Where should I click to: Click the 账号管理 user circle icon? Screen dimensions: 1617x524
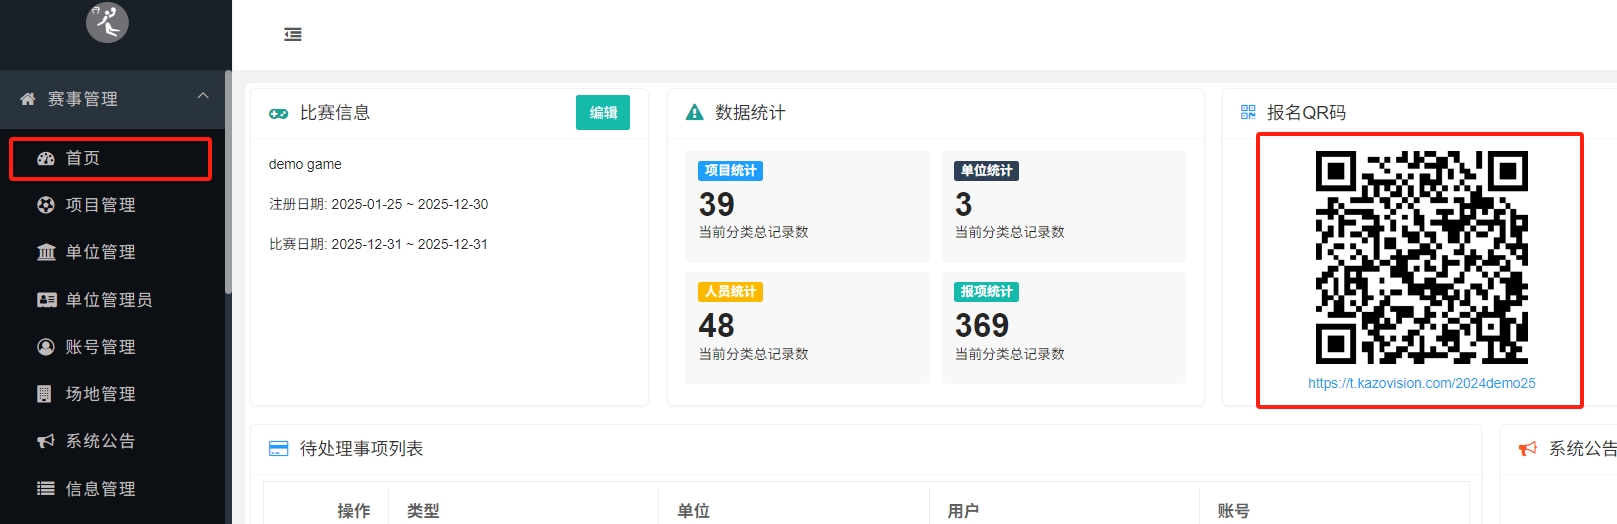point(46,347)
